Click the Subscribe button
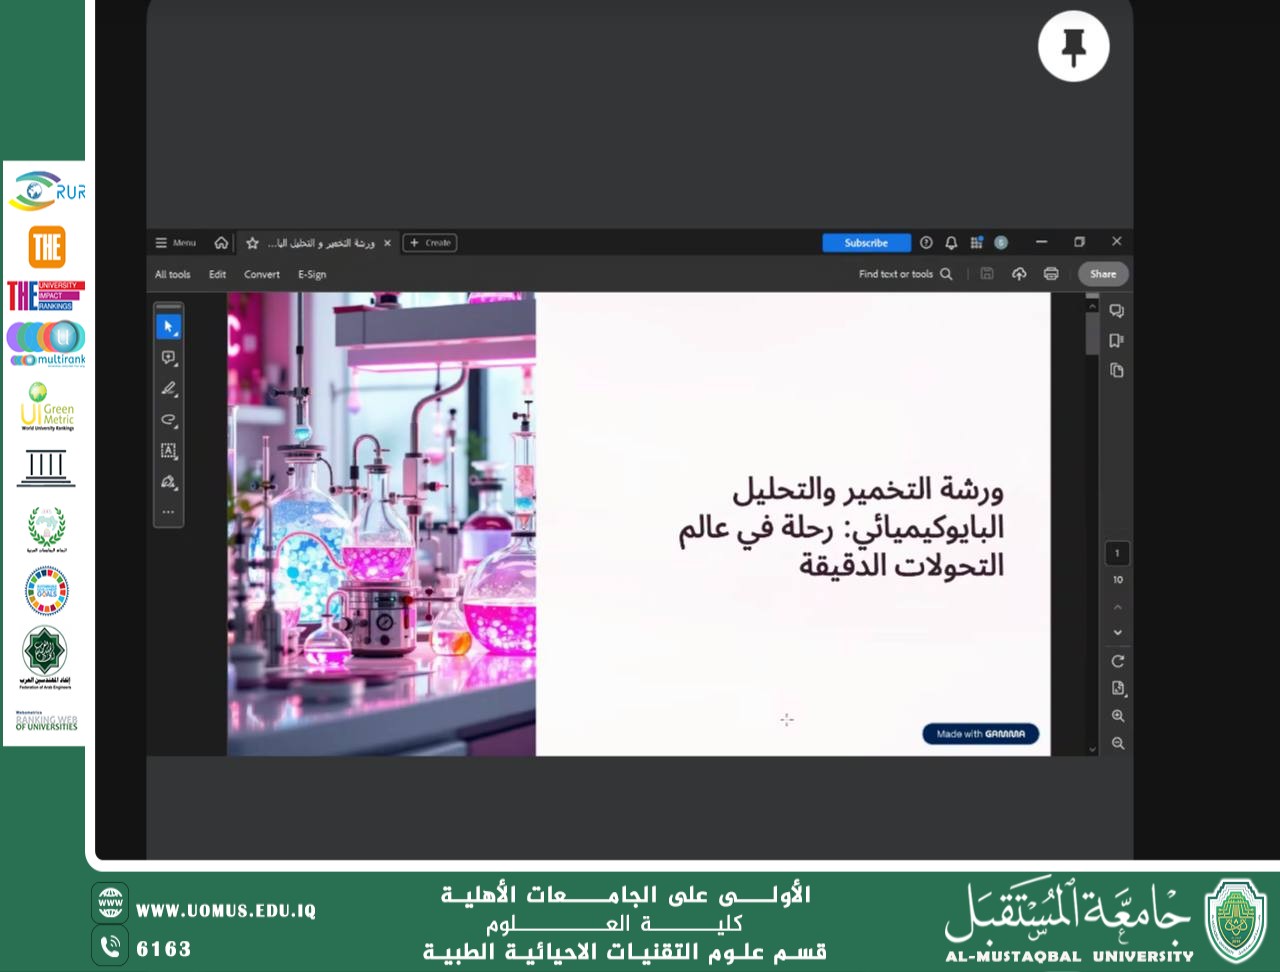 coord(866,242)
